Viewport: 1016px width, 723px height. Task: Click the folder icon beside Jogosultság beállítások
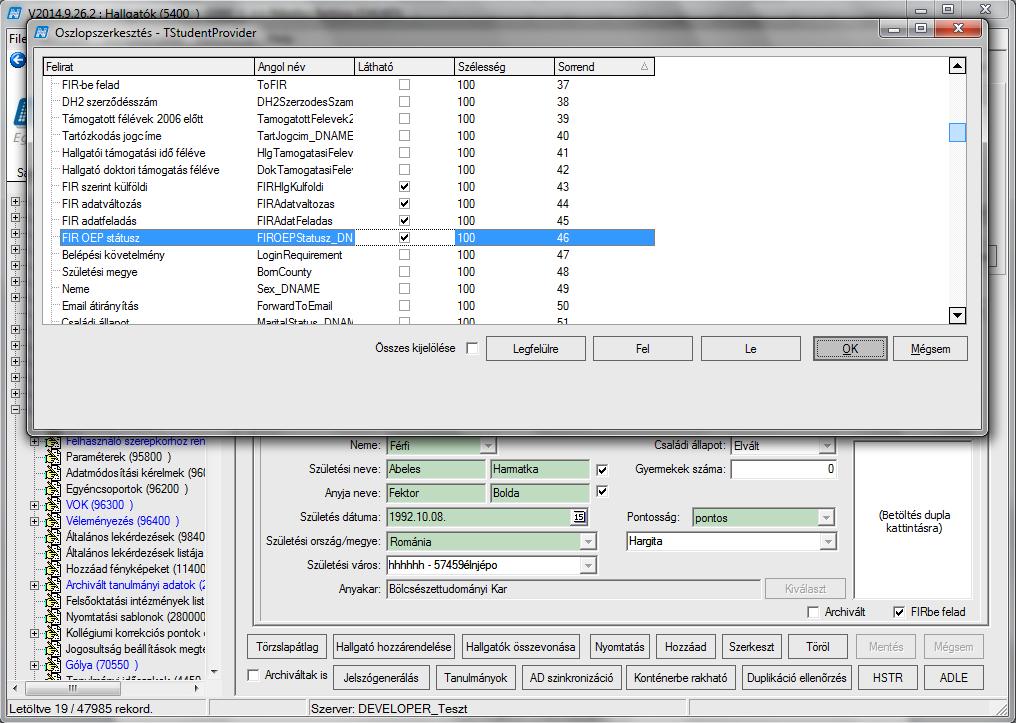coord(52,648)
